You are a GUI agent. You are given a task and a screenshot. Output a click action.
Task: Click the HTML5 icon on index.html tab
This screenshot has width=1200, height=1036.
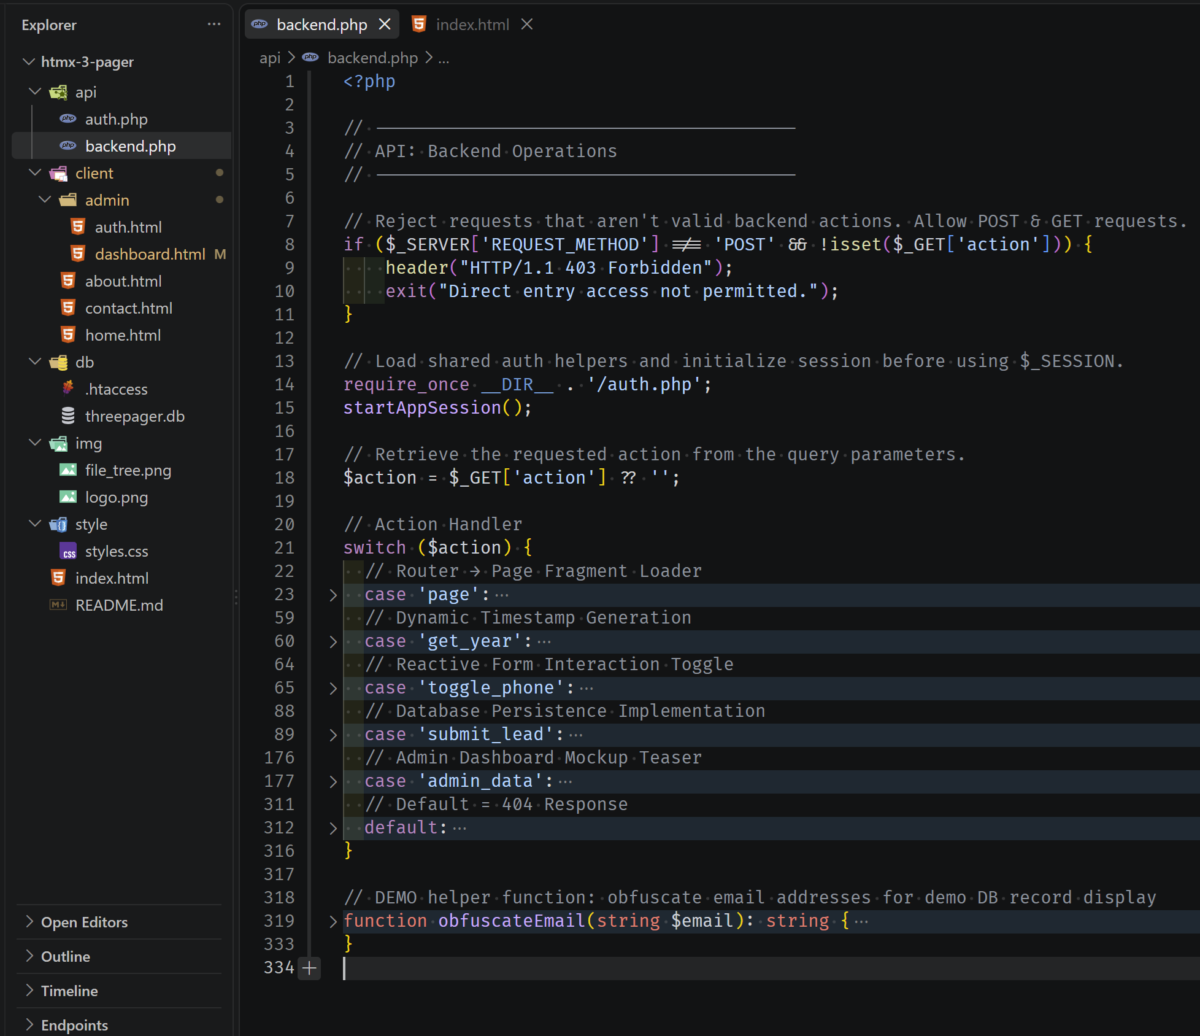pyautogui.click(x=419, y=24)
